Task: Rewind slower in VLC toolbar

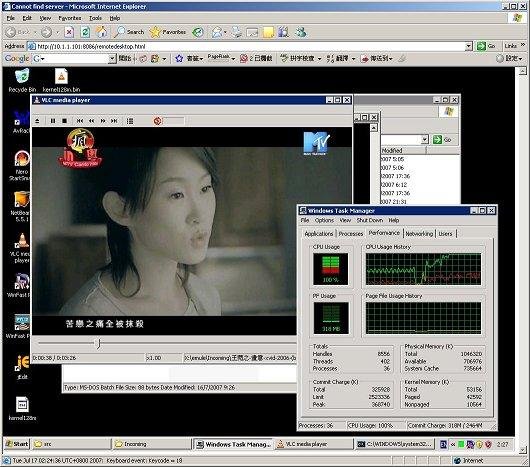Action: [92, 121]
